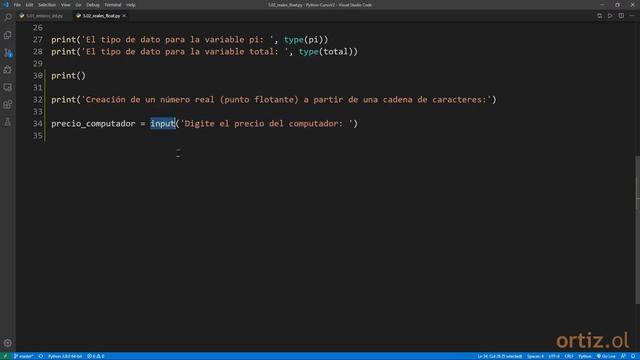Change the UTF-8 file encoding
This screenshot has height=360, width=640.
coord(554,356)
